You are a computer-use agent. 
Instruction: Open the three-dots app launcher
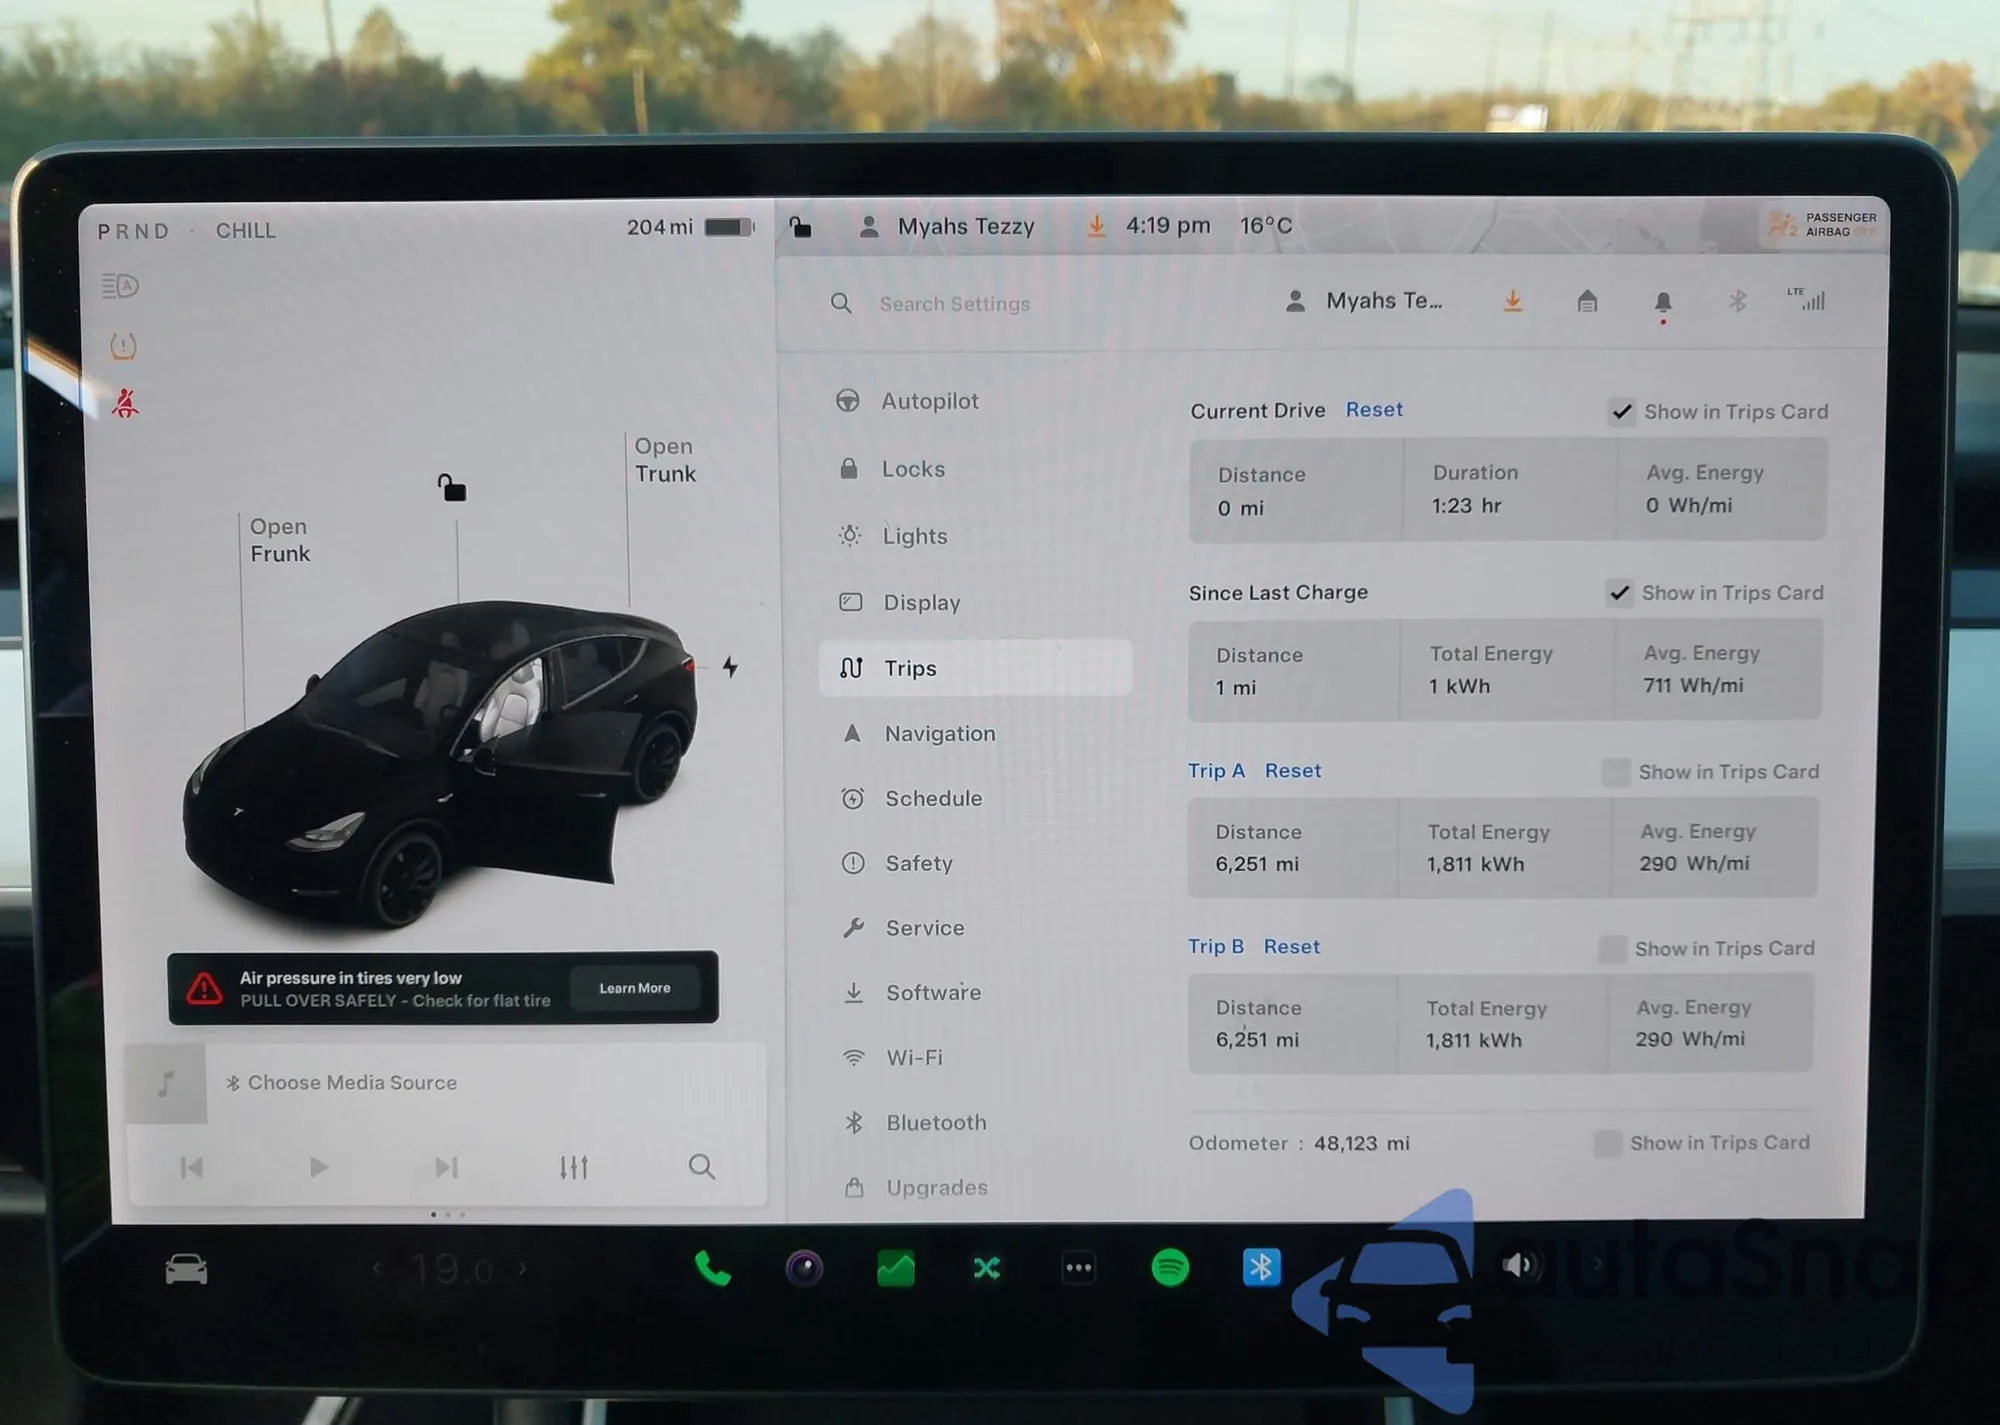tap(1078, 1268)
